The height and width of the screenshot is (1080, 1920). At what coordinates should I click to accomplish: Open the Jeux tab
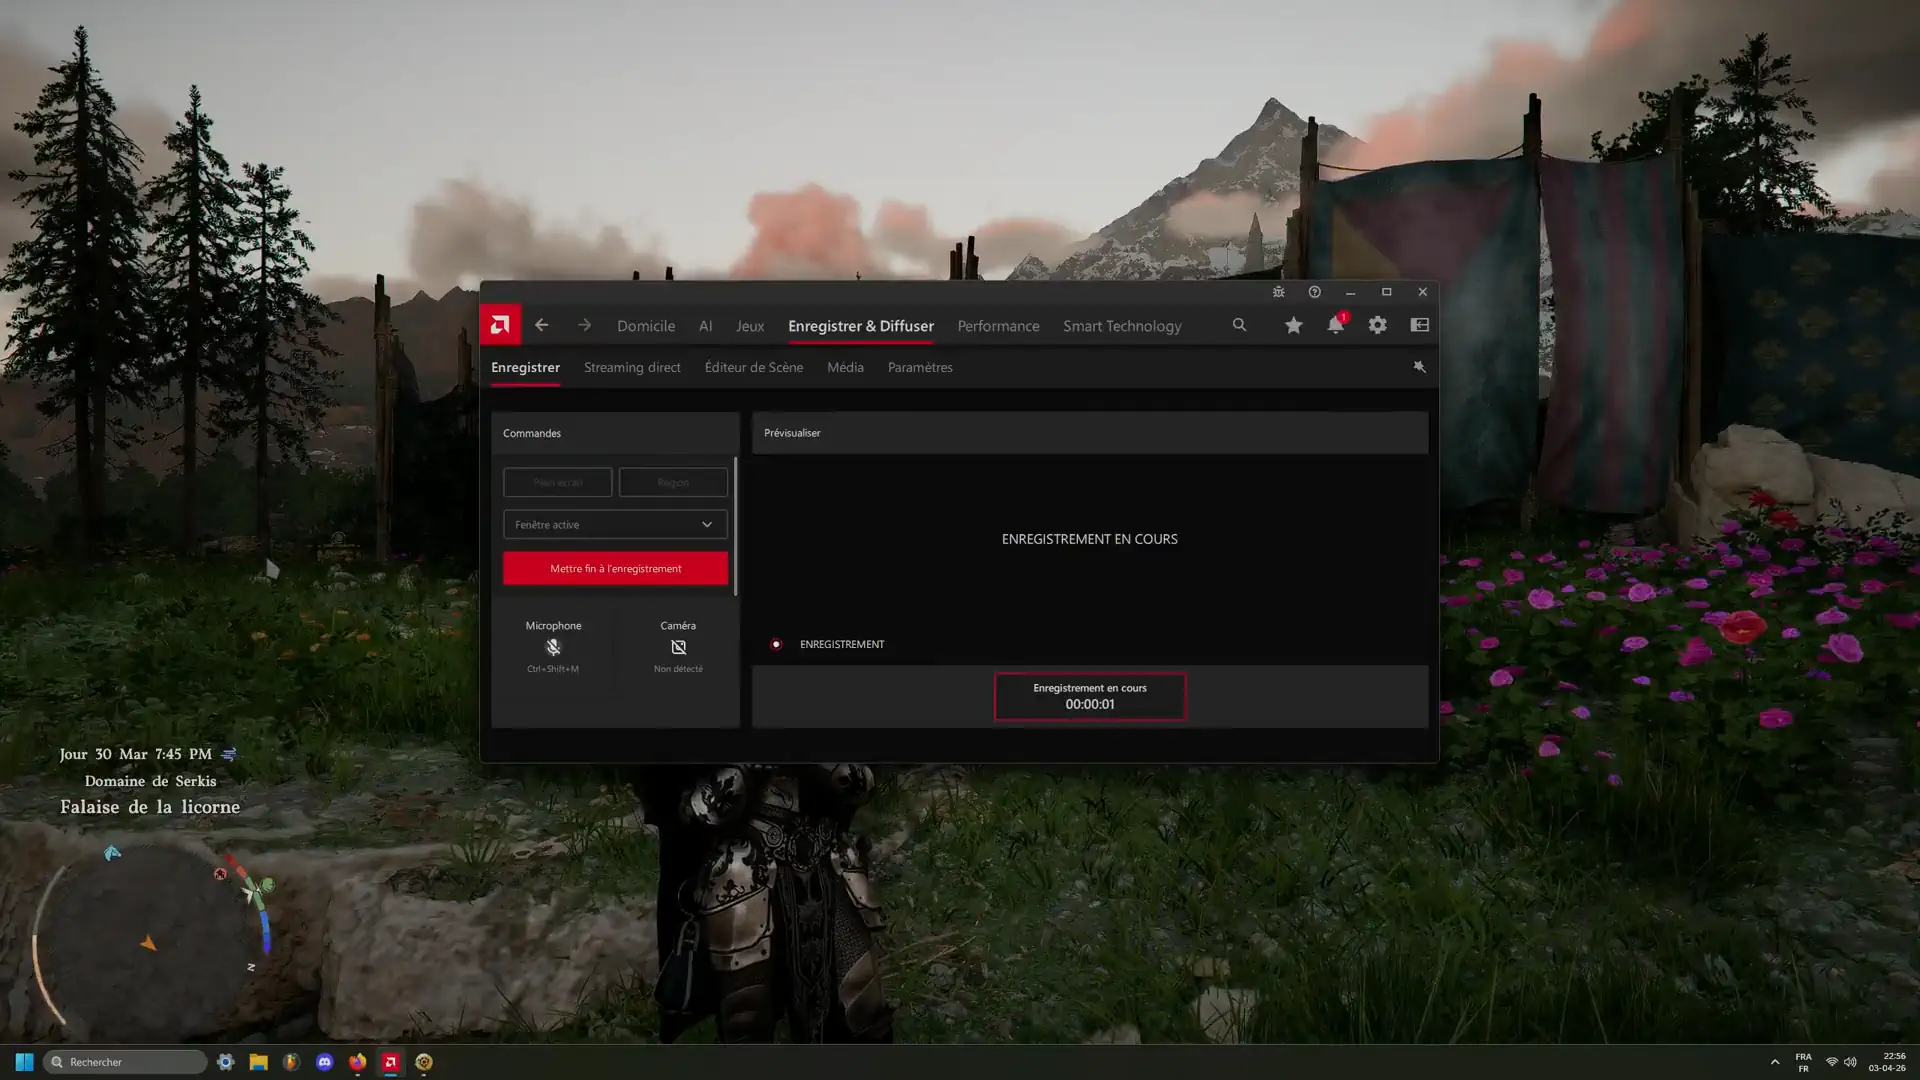click(x=750, y=326)
